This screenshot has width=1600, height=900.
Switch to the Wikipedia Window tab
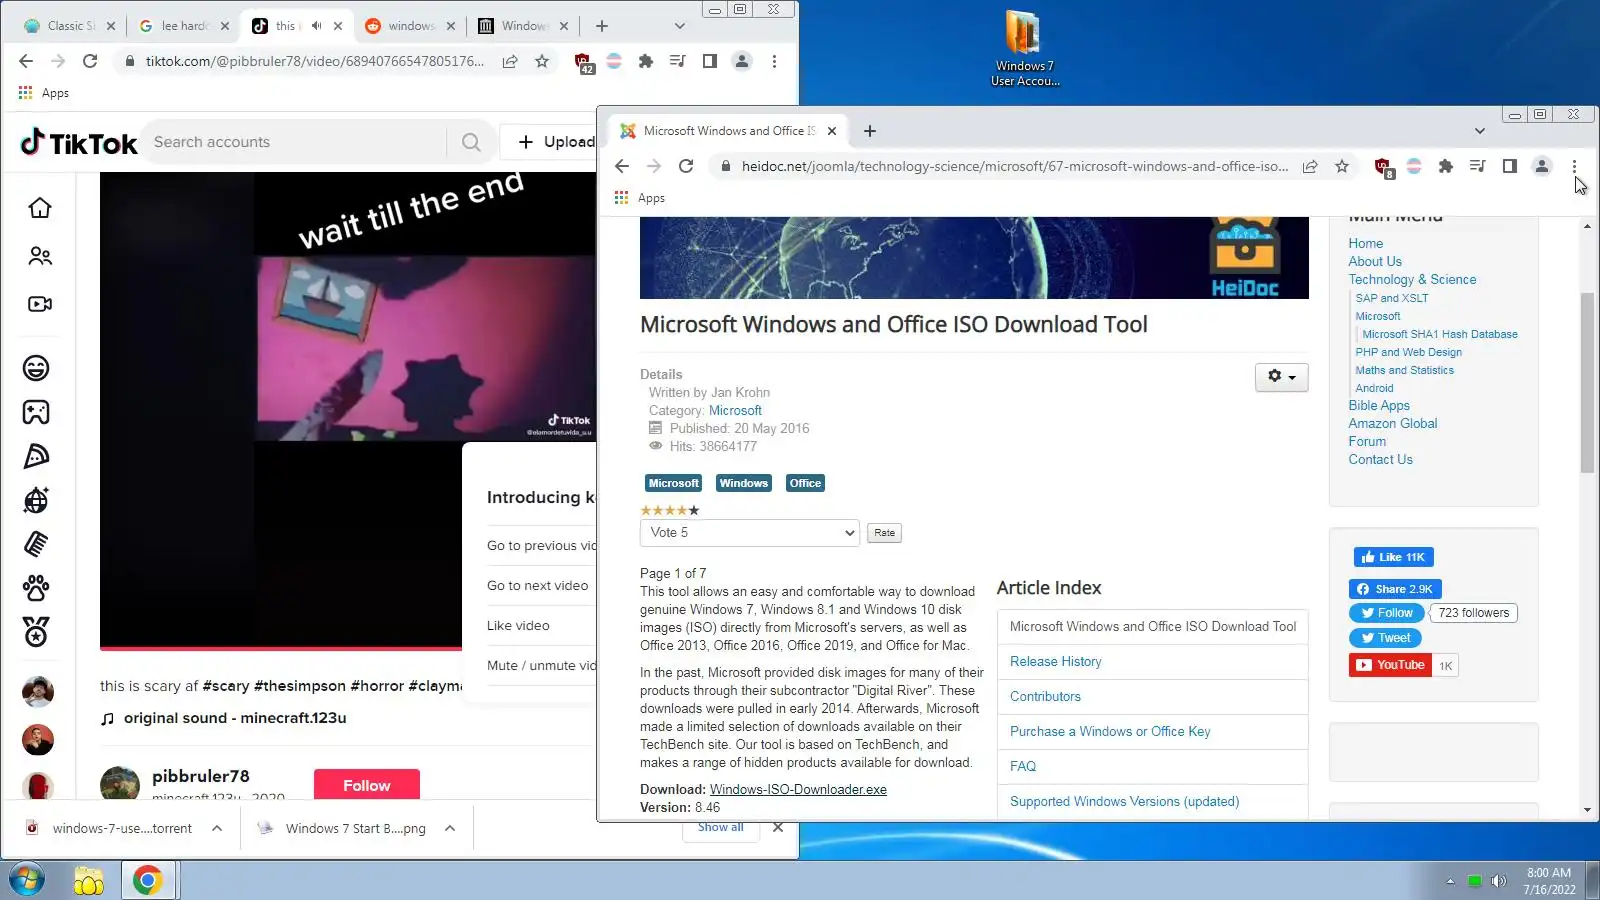(x=523, y=26)
